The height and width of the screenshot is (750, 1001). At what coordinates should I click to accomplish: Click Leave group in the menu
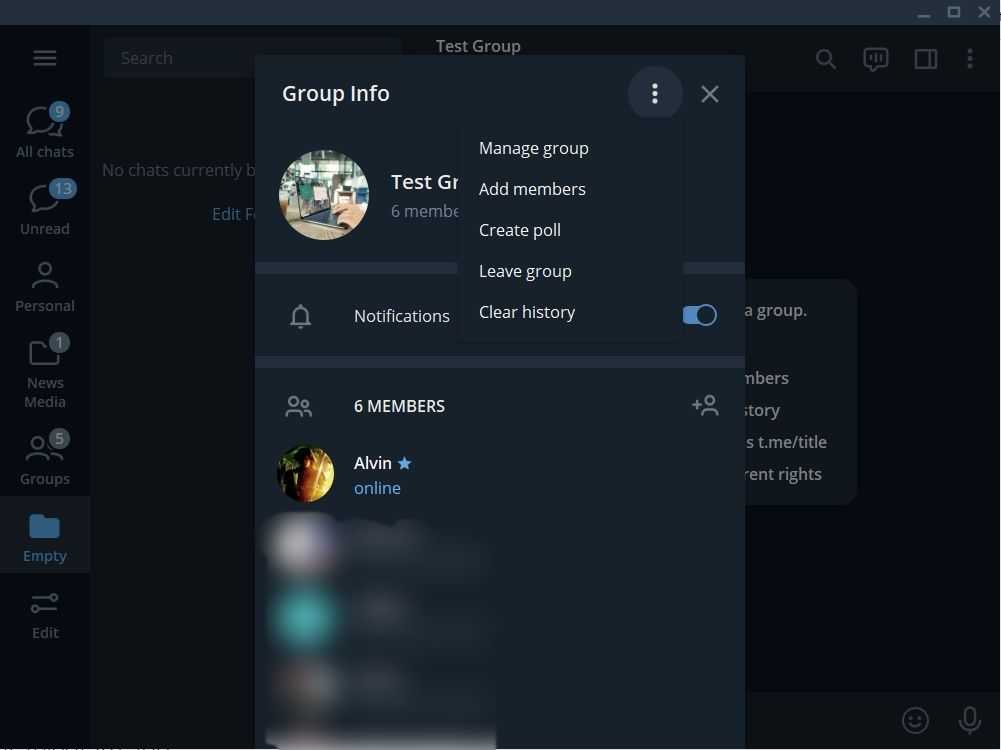(x=525, y=271)
